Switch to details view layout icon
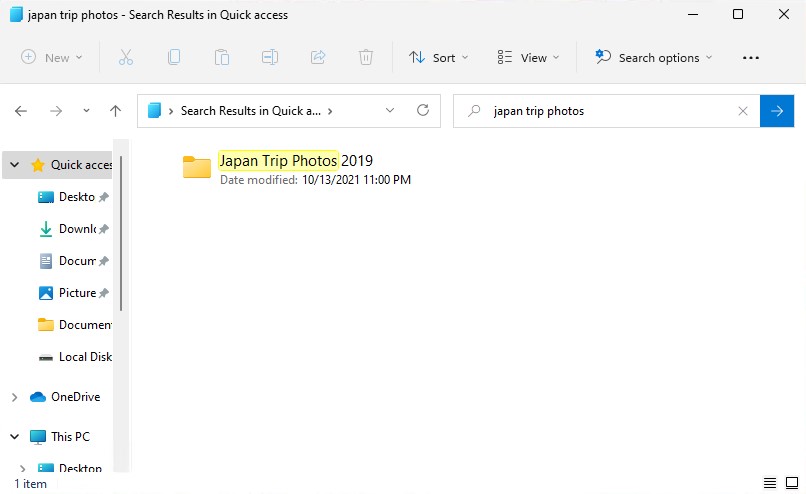This screenshot has height=494, width=806. (x=770, y=483)
